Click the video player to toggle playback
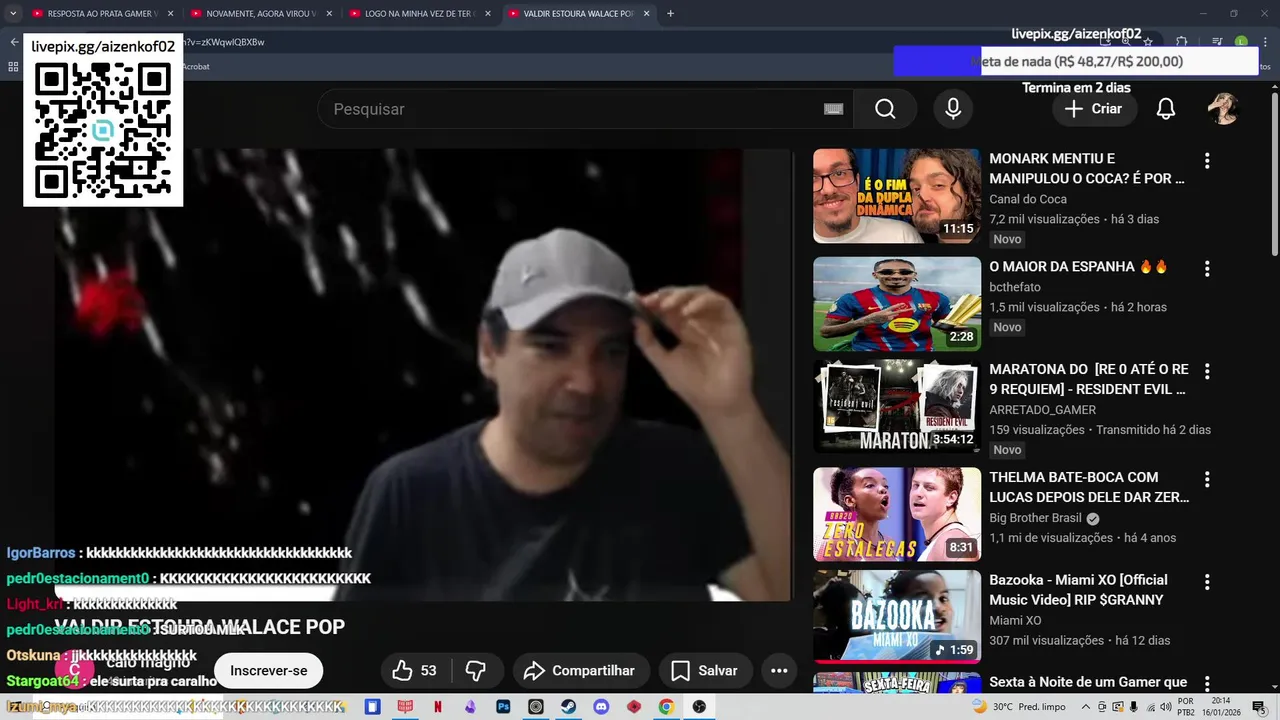 (423, 375)
